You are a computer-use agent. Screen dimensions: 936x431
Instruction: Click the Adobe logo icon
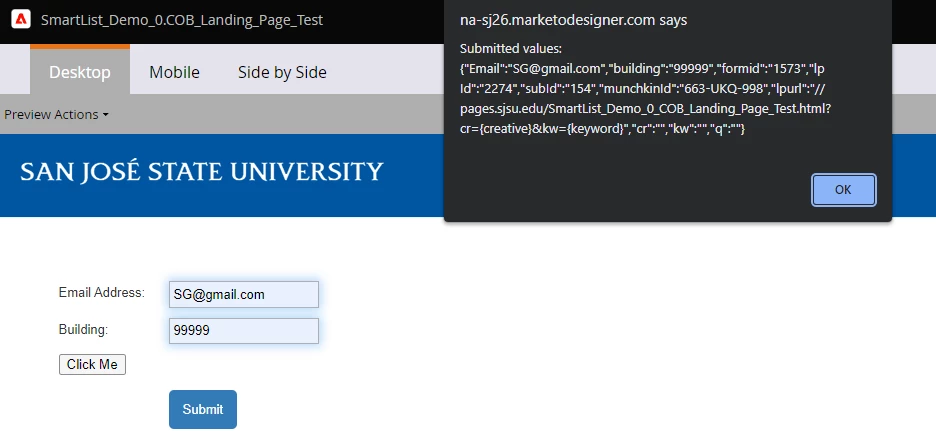tap(21, 20)
